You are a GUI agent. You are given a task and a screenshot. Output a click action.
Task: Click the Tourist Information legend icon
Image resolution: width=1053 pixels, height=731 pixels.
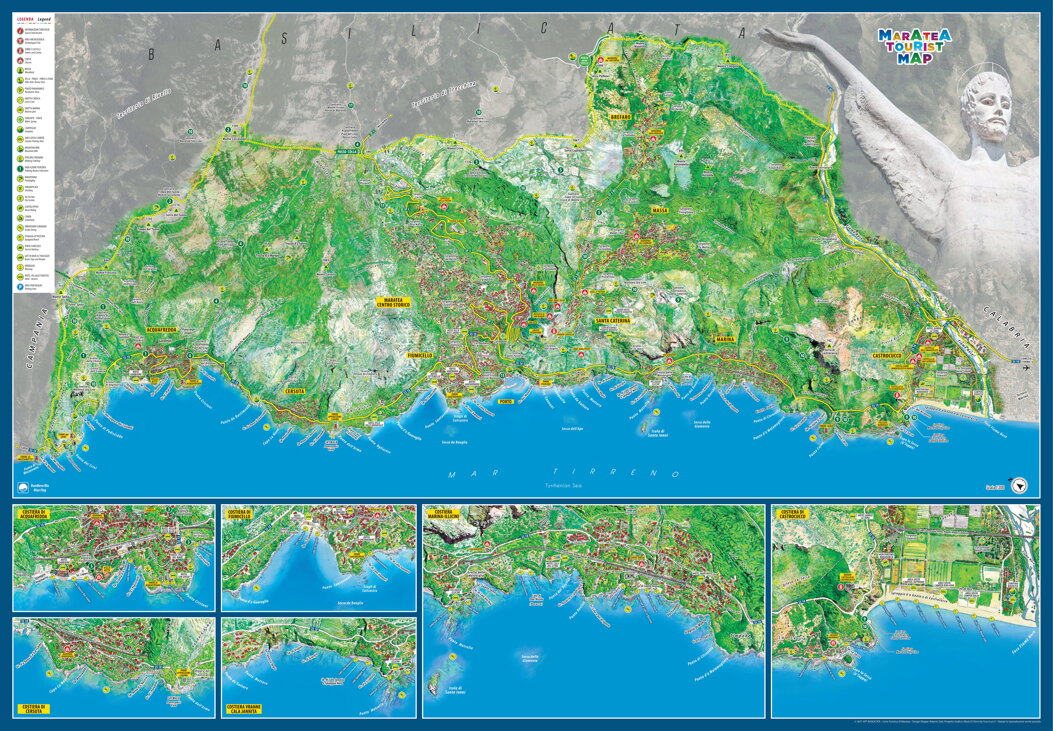point(20,30)
